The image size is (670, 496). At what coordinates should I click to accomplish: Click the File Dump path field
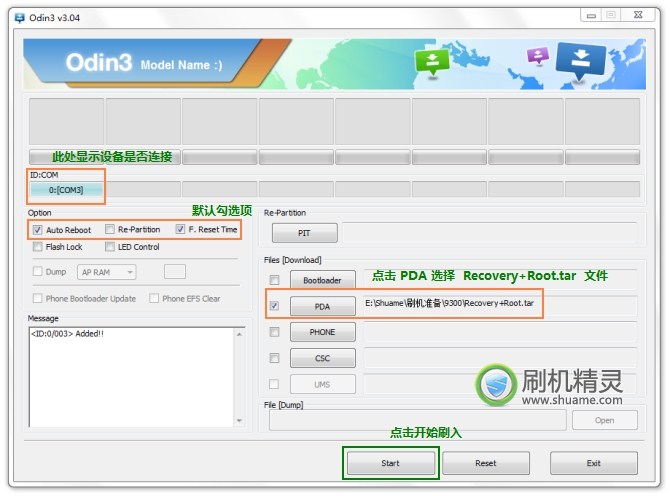(417, 420)
